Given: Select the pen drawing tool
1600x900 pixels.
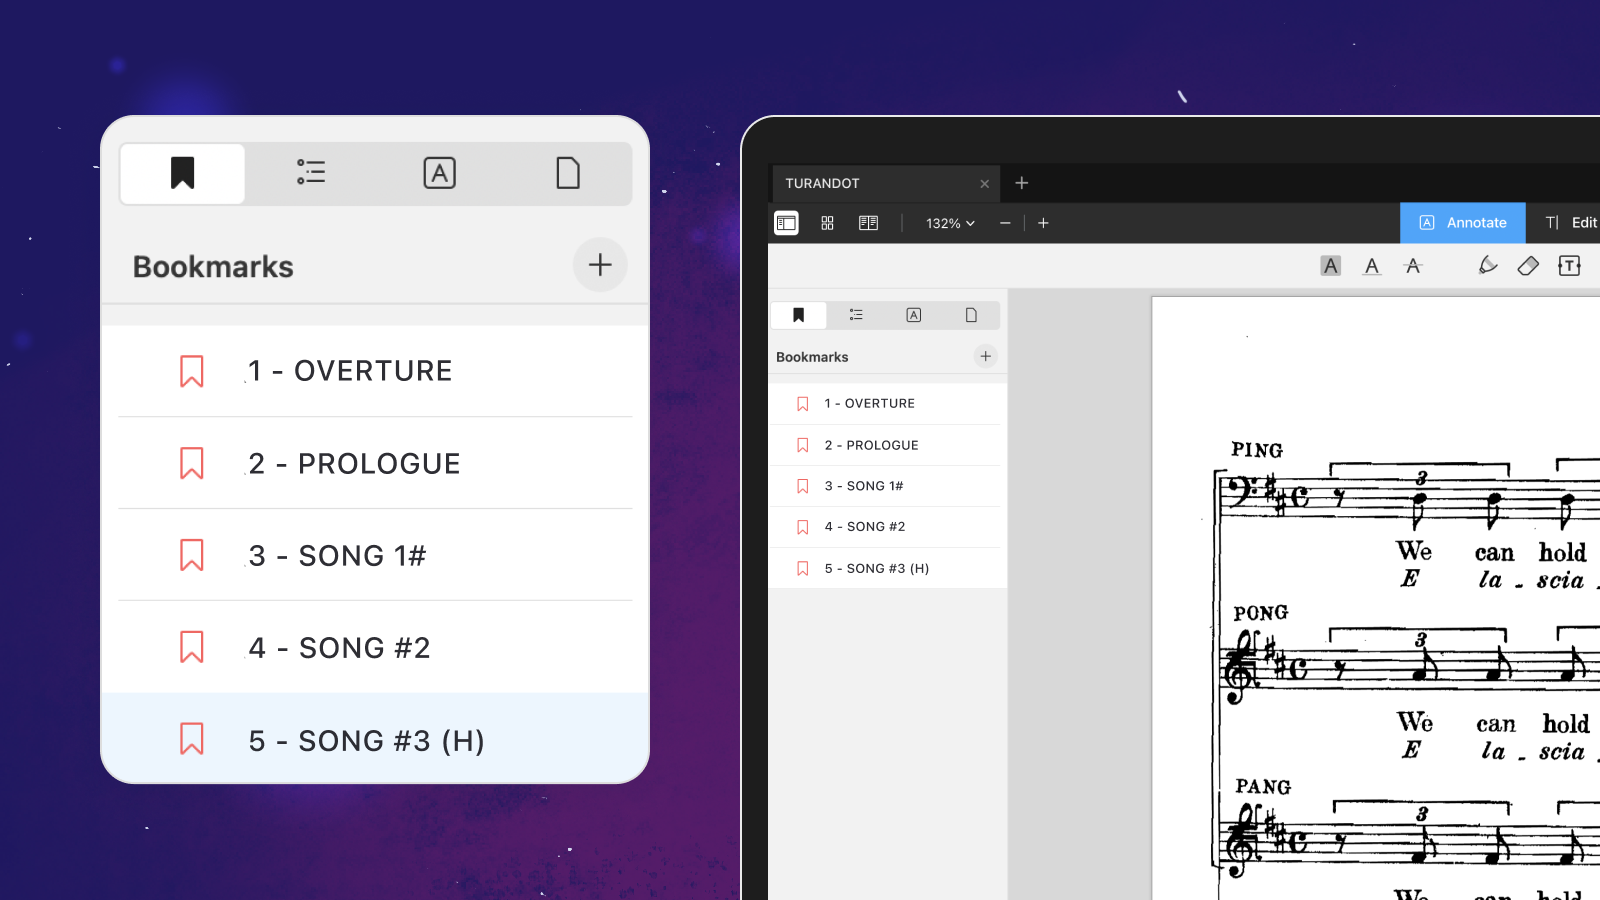Looking at the screenshot, I should click(1488, 265).
